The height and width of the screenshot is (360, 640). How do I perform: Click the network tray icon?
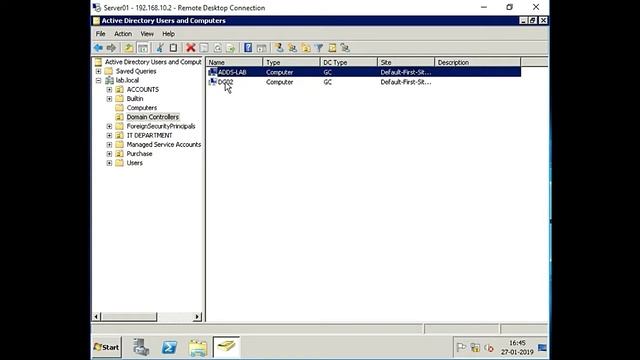tap(475, 348)
